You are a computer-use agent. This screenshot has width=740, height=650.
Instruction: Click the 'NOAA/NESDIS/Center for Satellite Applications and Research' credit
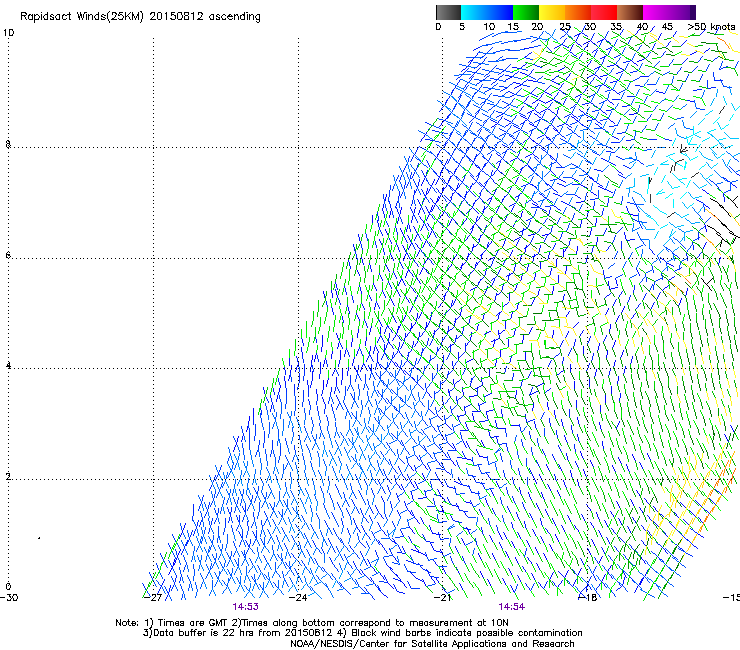pyautogui.click(x=432, y=644)
